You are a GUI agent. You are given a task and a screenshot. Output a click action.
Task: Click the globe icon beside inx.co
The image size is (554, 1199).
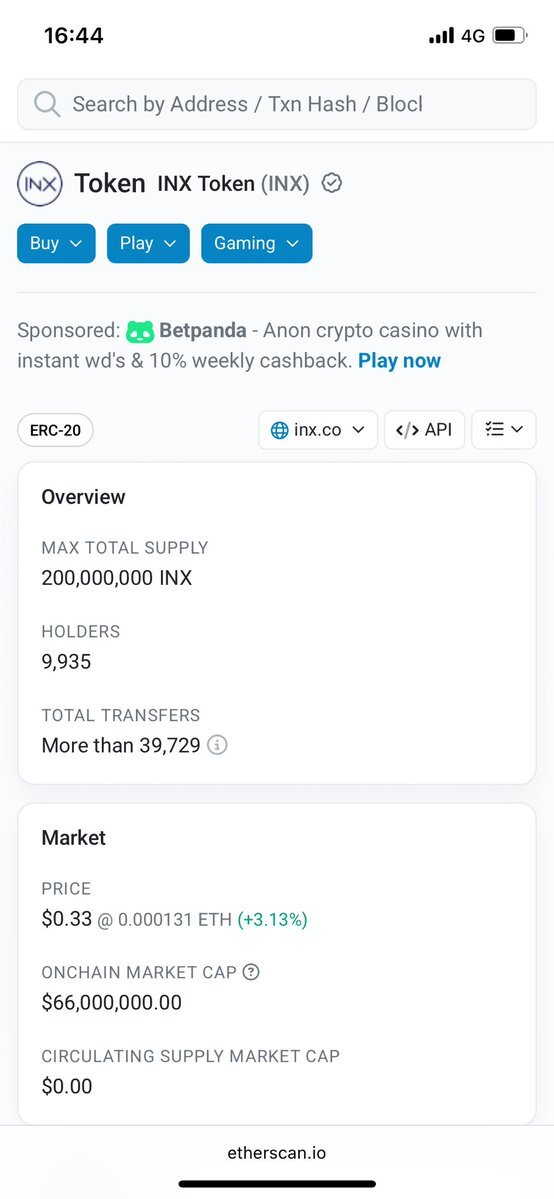point(280,430)
